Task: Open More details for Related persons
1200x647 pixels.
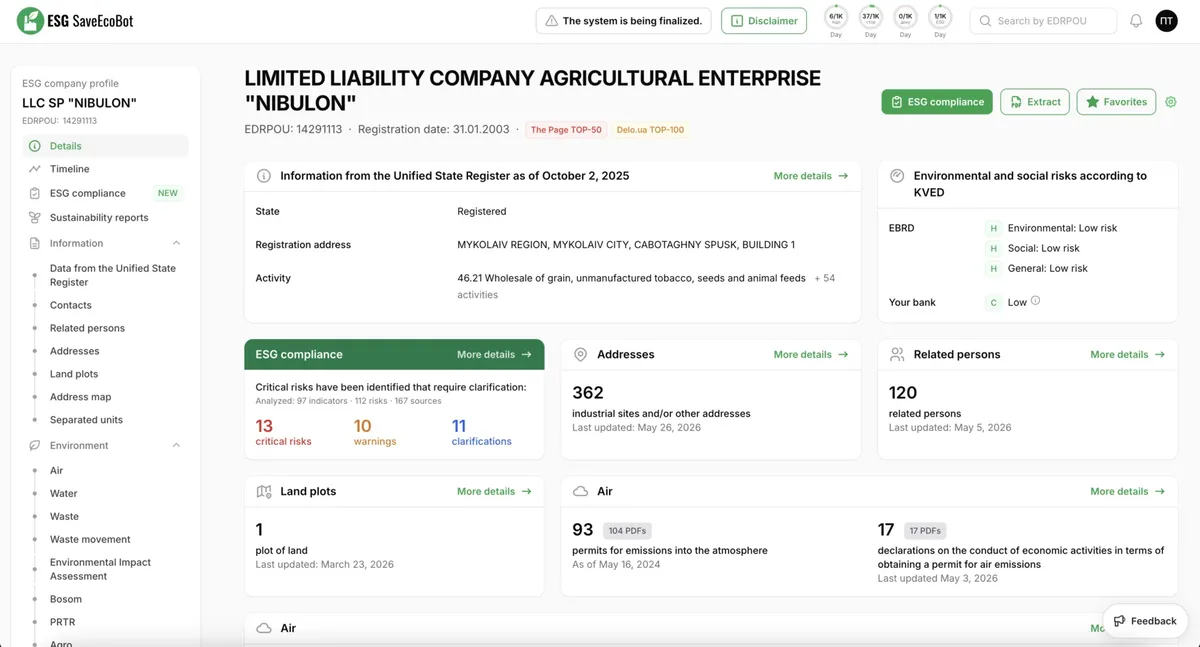Action: 1128,354
